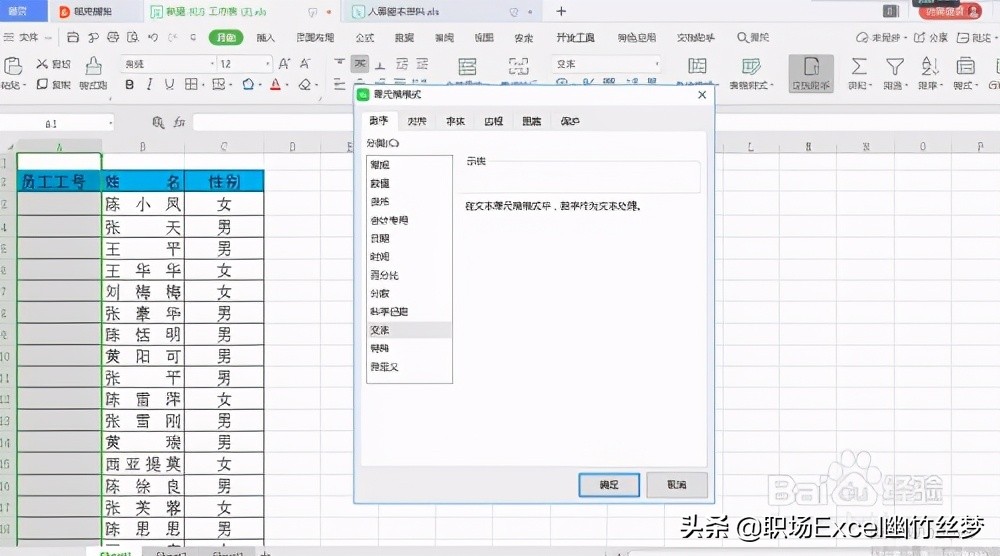
Task: Click the Cut scissors icon
Action: 42,64
